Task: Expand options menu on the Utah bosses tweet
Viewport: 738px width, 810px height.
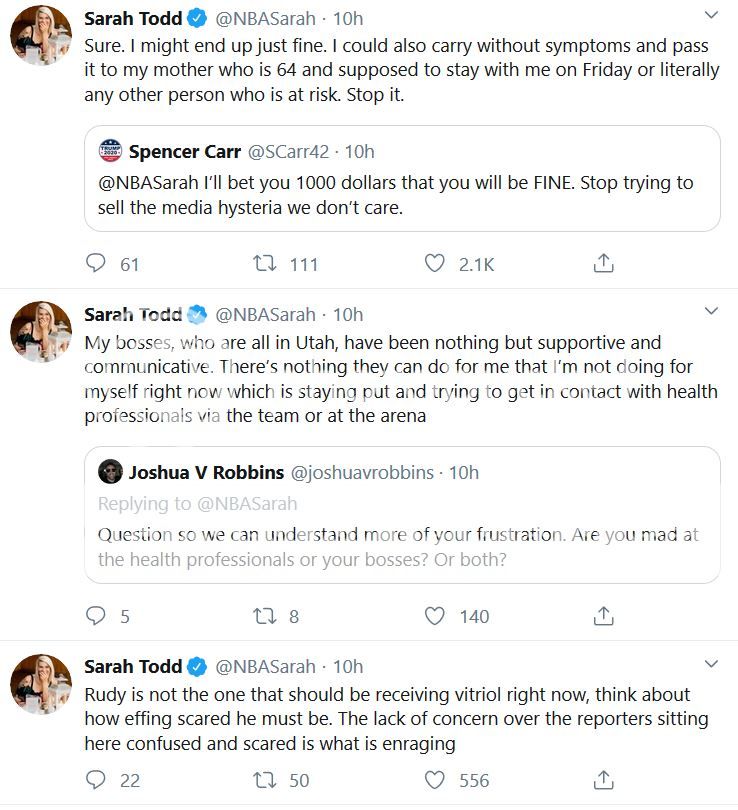Action: pos(711,312)
